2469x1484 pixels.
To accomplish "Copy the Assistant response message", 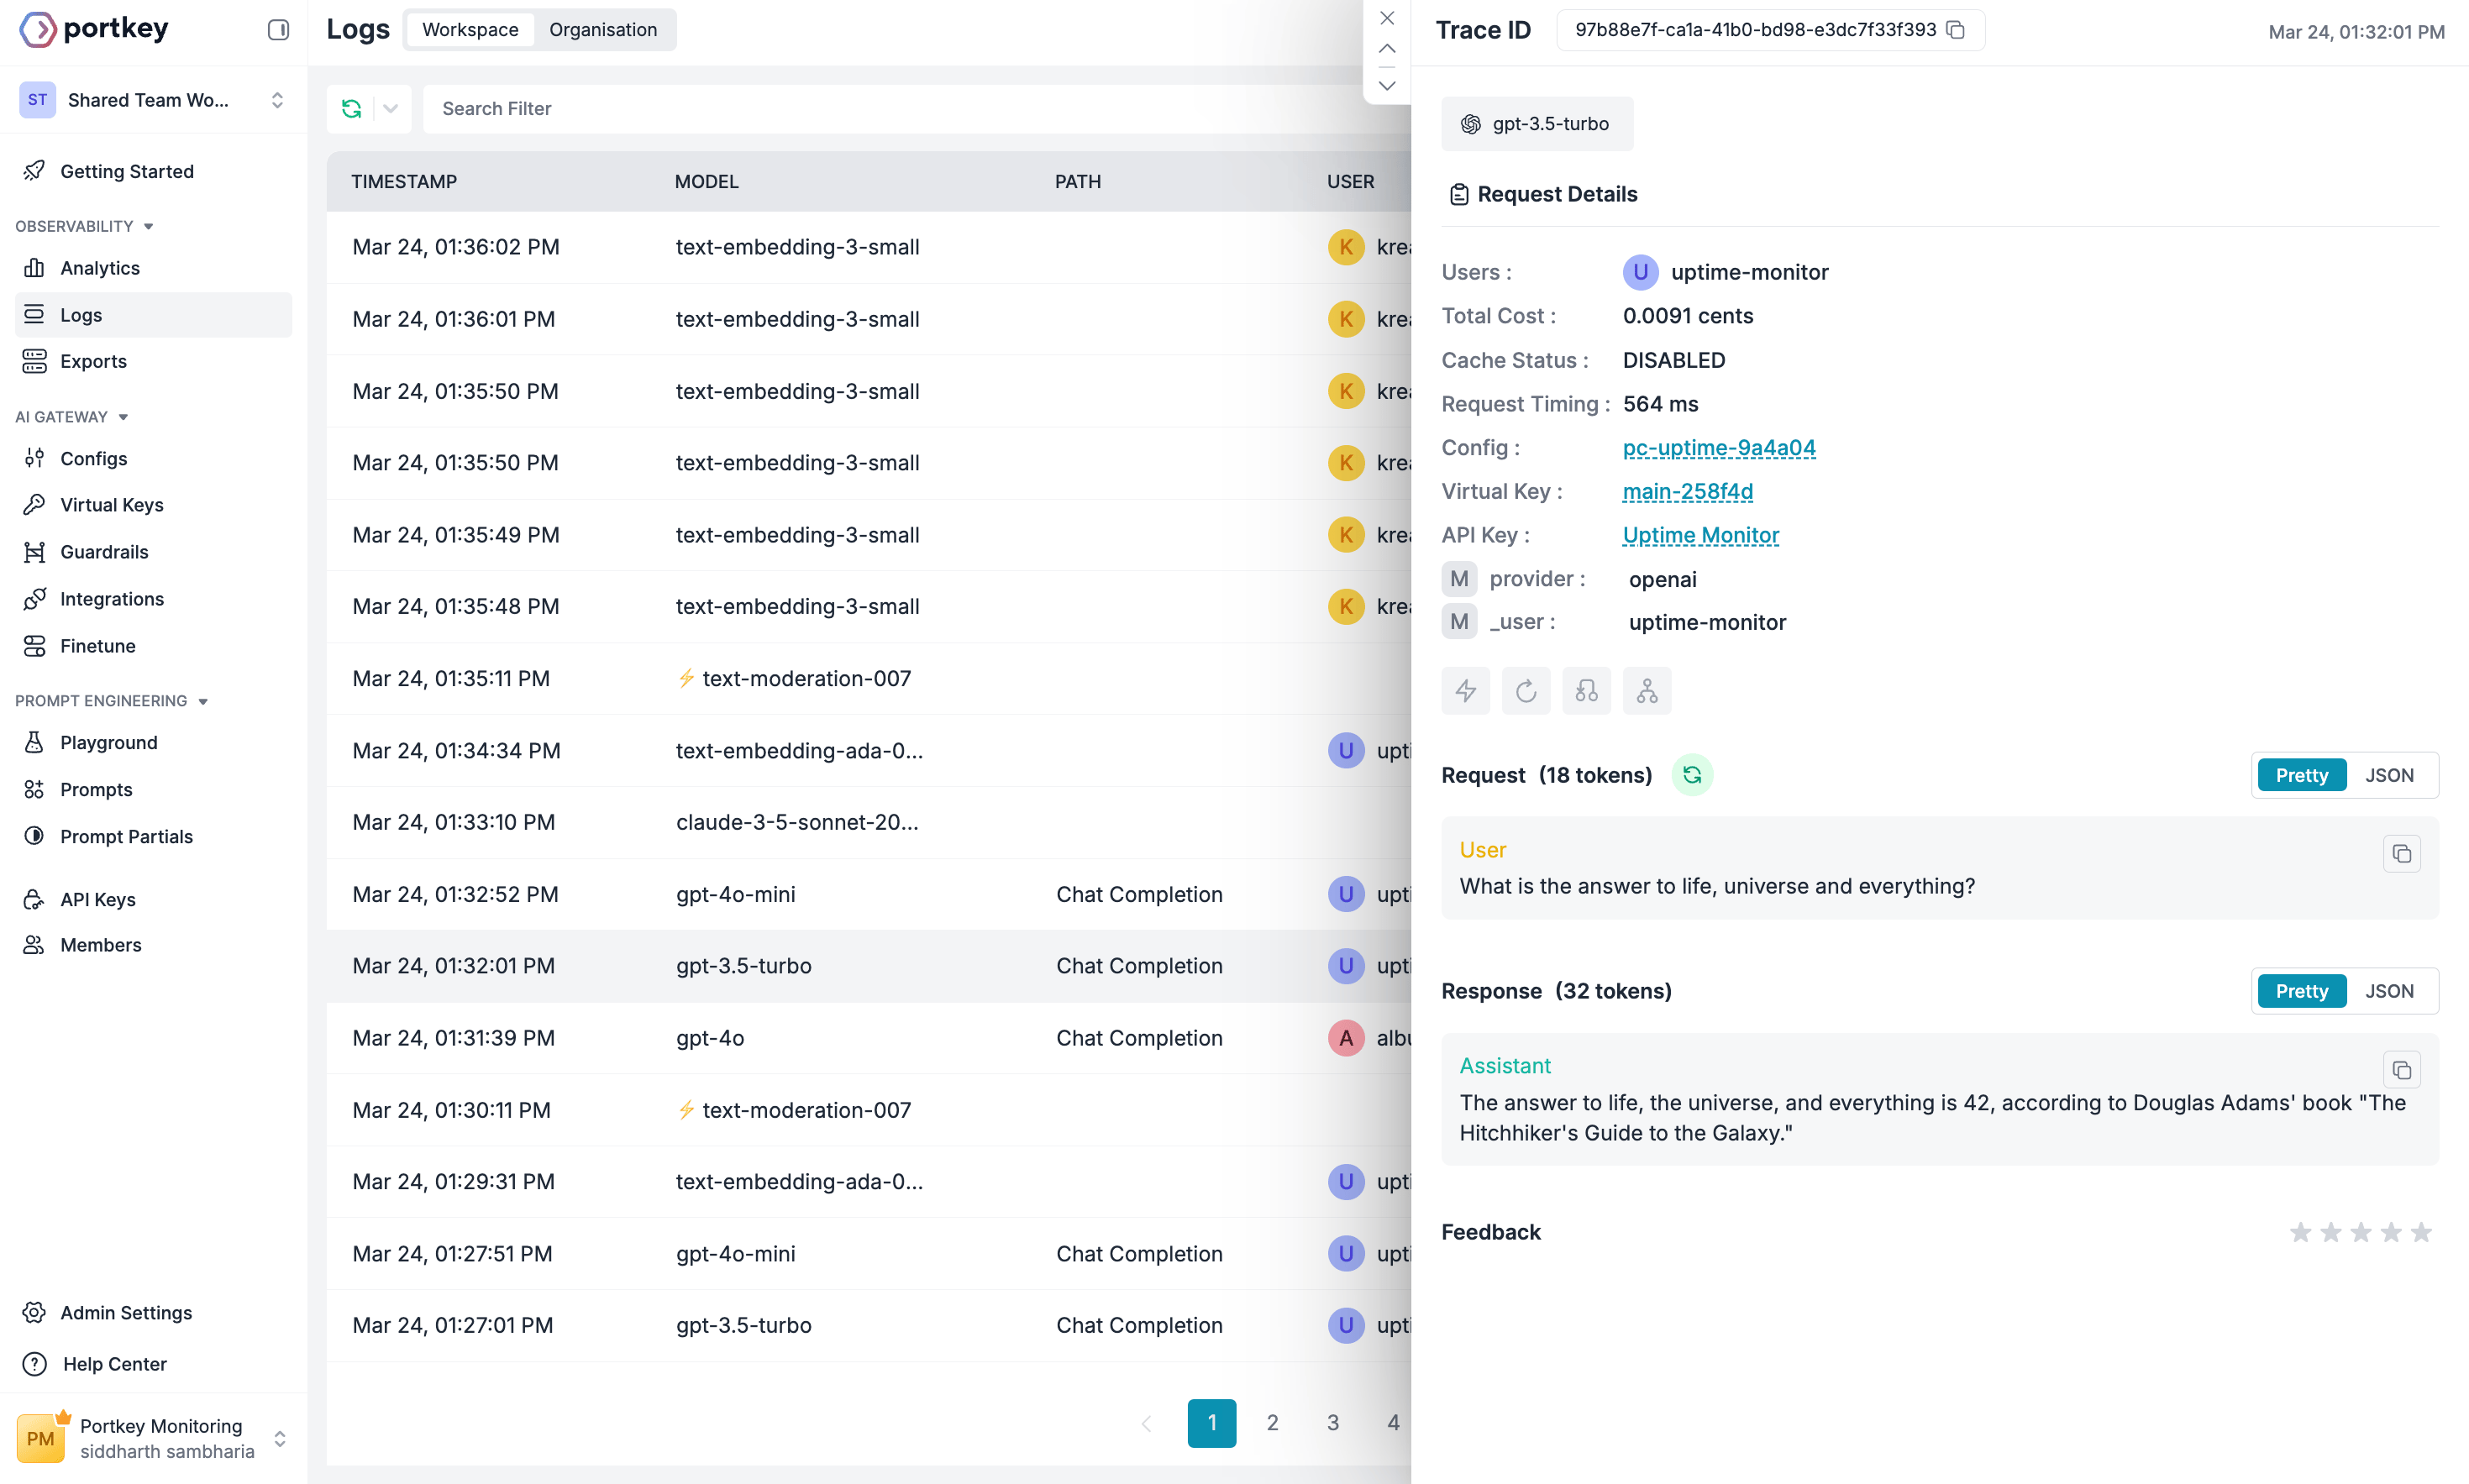I will tap(2401, 1070).
